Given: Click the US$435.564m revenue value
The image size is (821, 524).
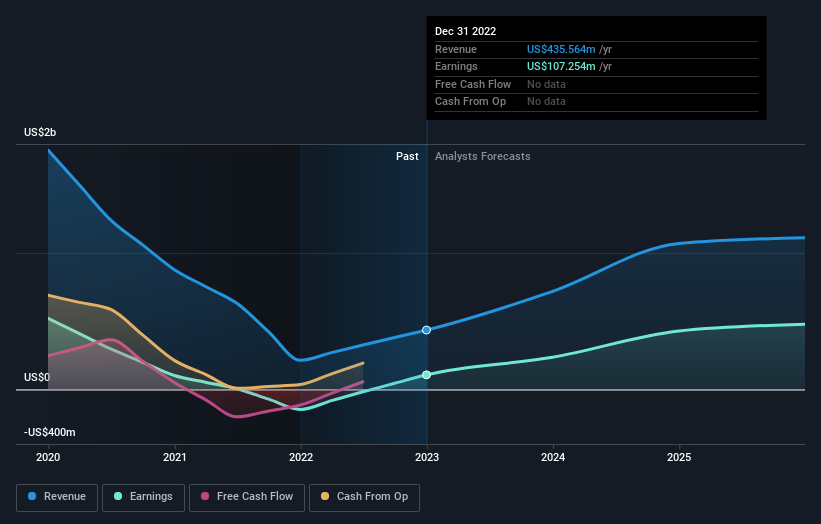Looking at the screenshot, I should click(561, 49).
